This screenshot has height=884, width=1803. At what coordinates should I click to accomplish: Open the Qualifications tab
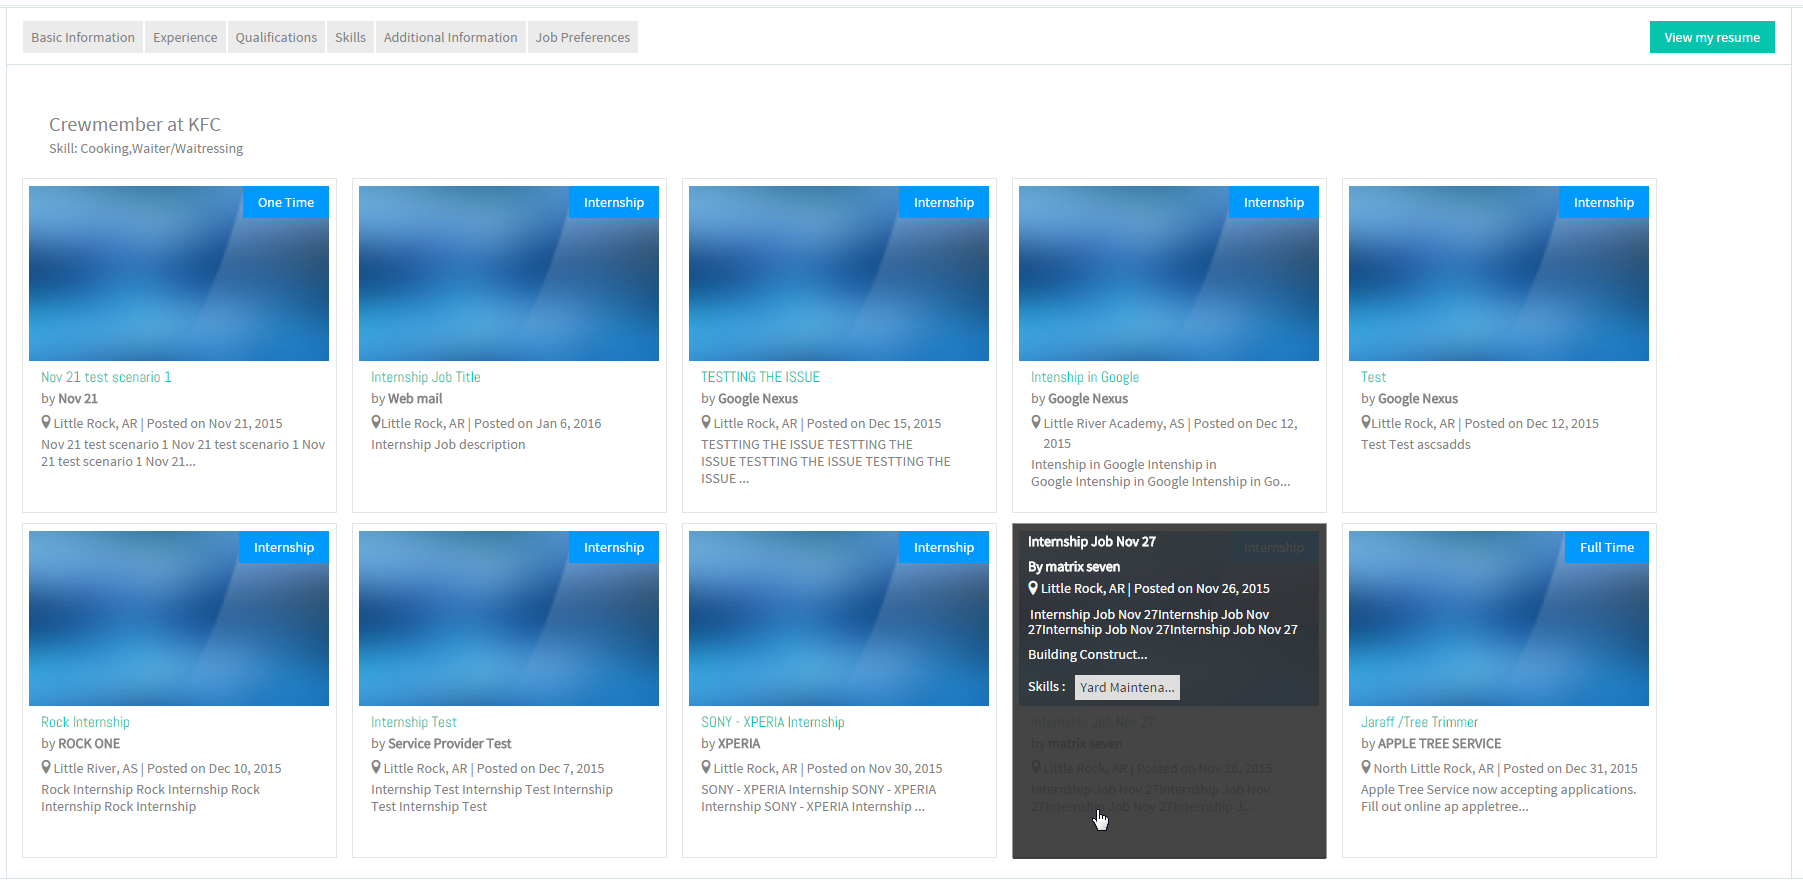click(276, 37)
